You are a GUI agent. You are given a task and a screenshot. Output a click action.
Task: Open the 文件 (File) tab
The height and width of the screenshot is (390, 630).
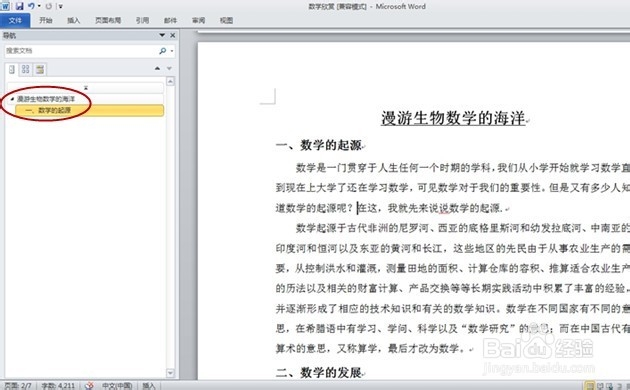[15, 20]
